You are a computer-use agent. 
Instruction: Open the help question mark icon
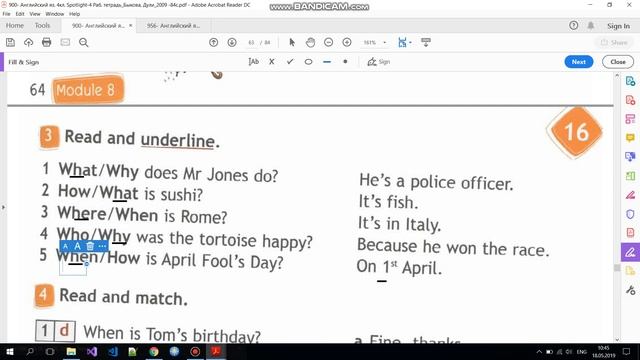(573, 26)
